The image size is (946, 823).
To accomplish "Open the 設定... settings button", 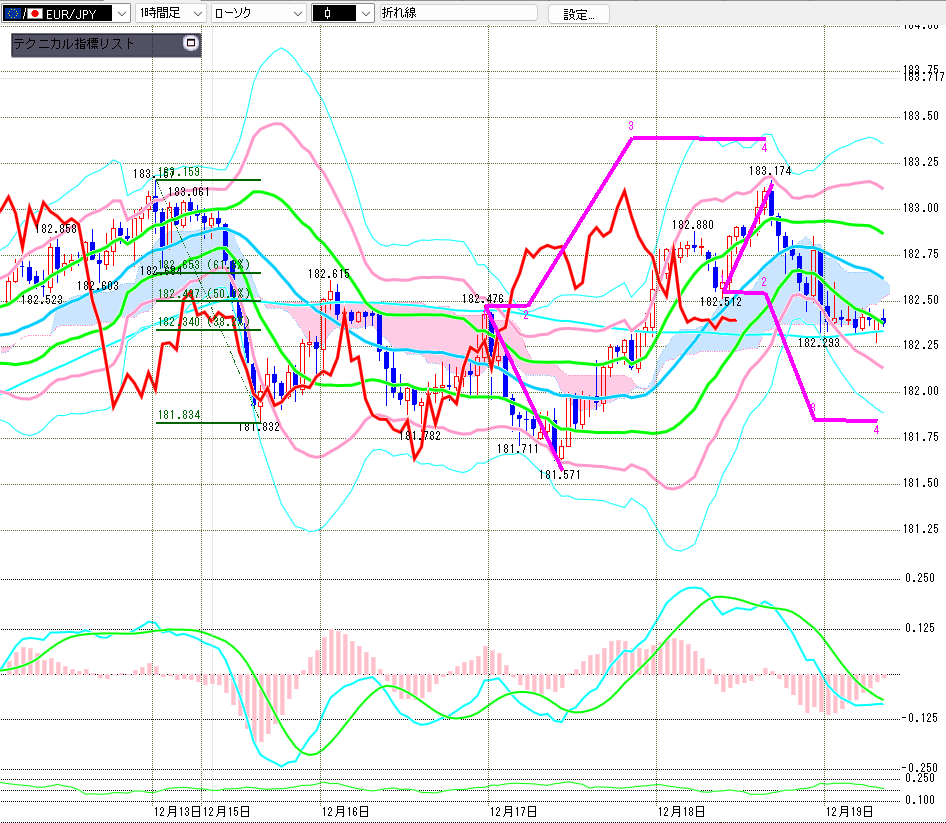I will coord(585,14).
